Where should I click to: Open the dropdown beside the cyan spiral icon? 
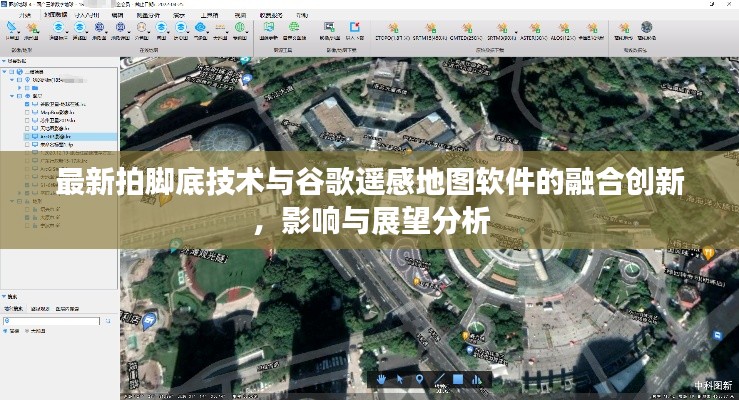click(x=207, y=32)
